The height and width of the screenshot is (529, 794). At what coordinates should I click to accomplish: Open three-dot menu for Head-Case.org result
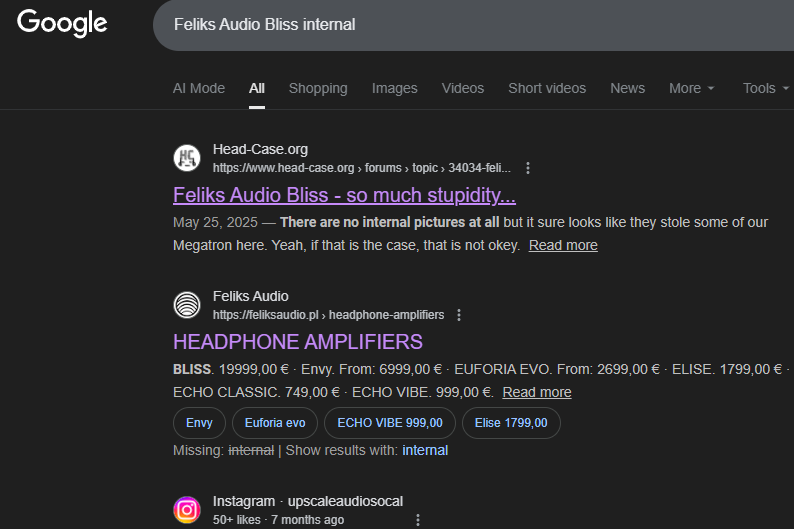528,168
